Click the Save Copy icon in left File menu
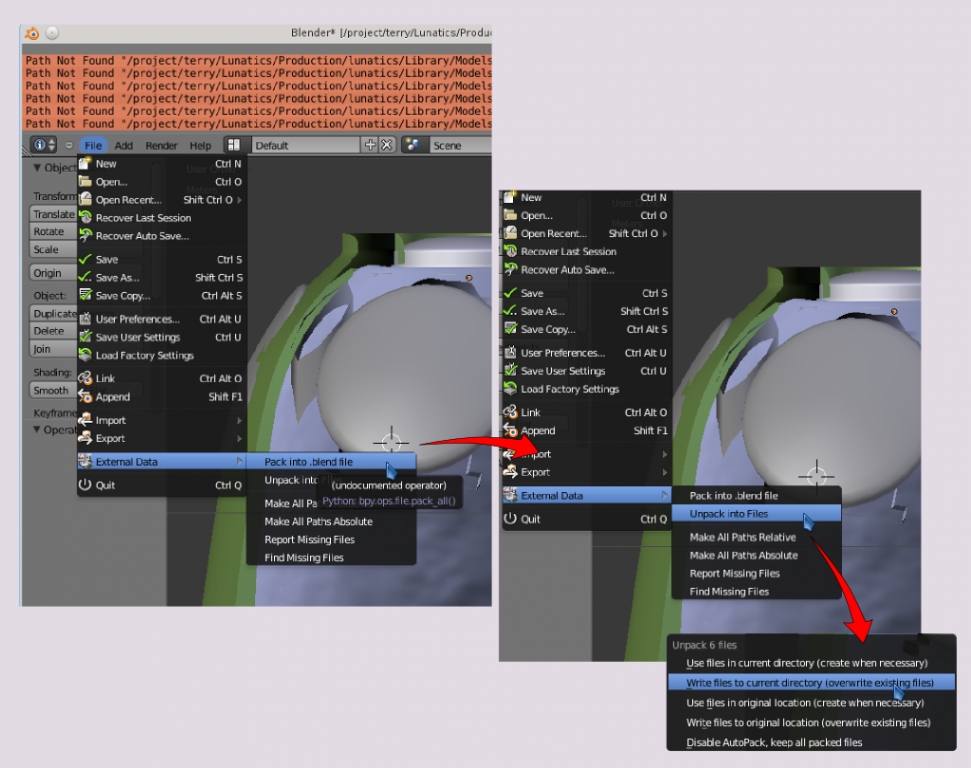This screenshot has height=768, width=971. click(85, 295)
